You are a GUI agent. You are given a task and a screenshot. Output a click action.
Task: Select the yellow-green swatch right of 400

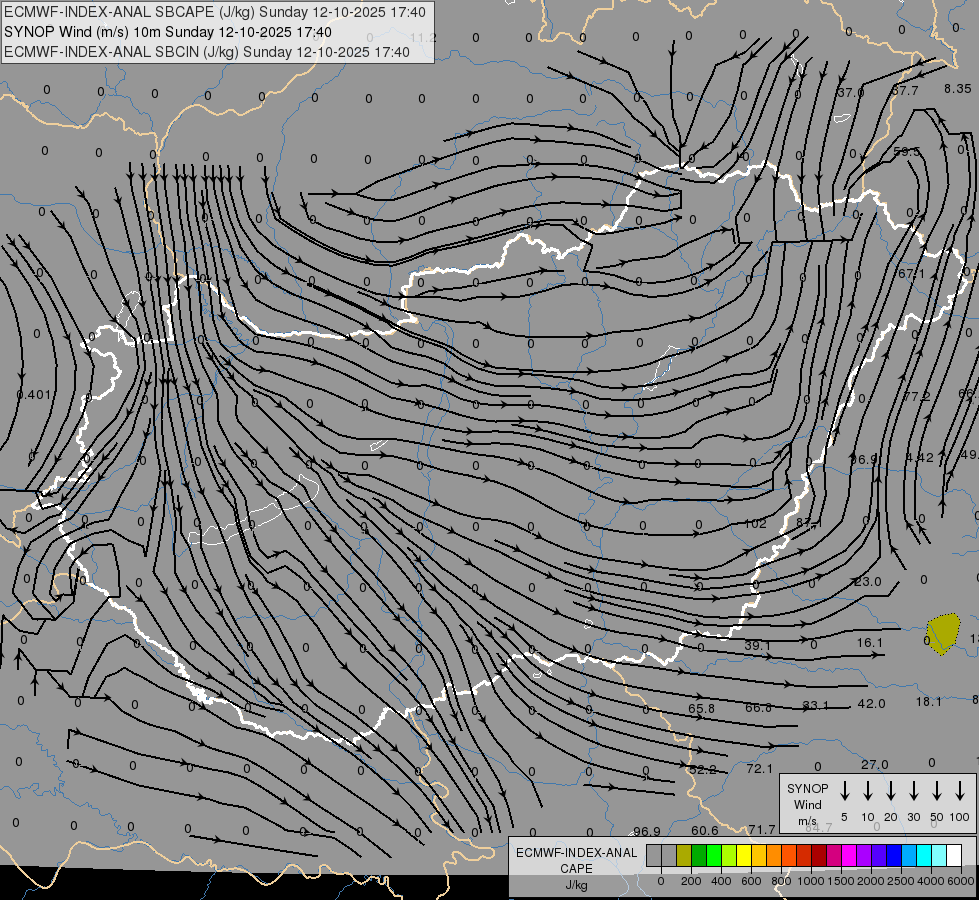(x=729, y=856)
